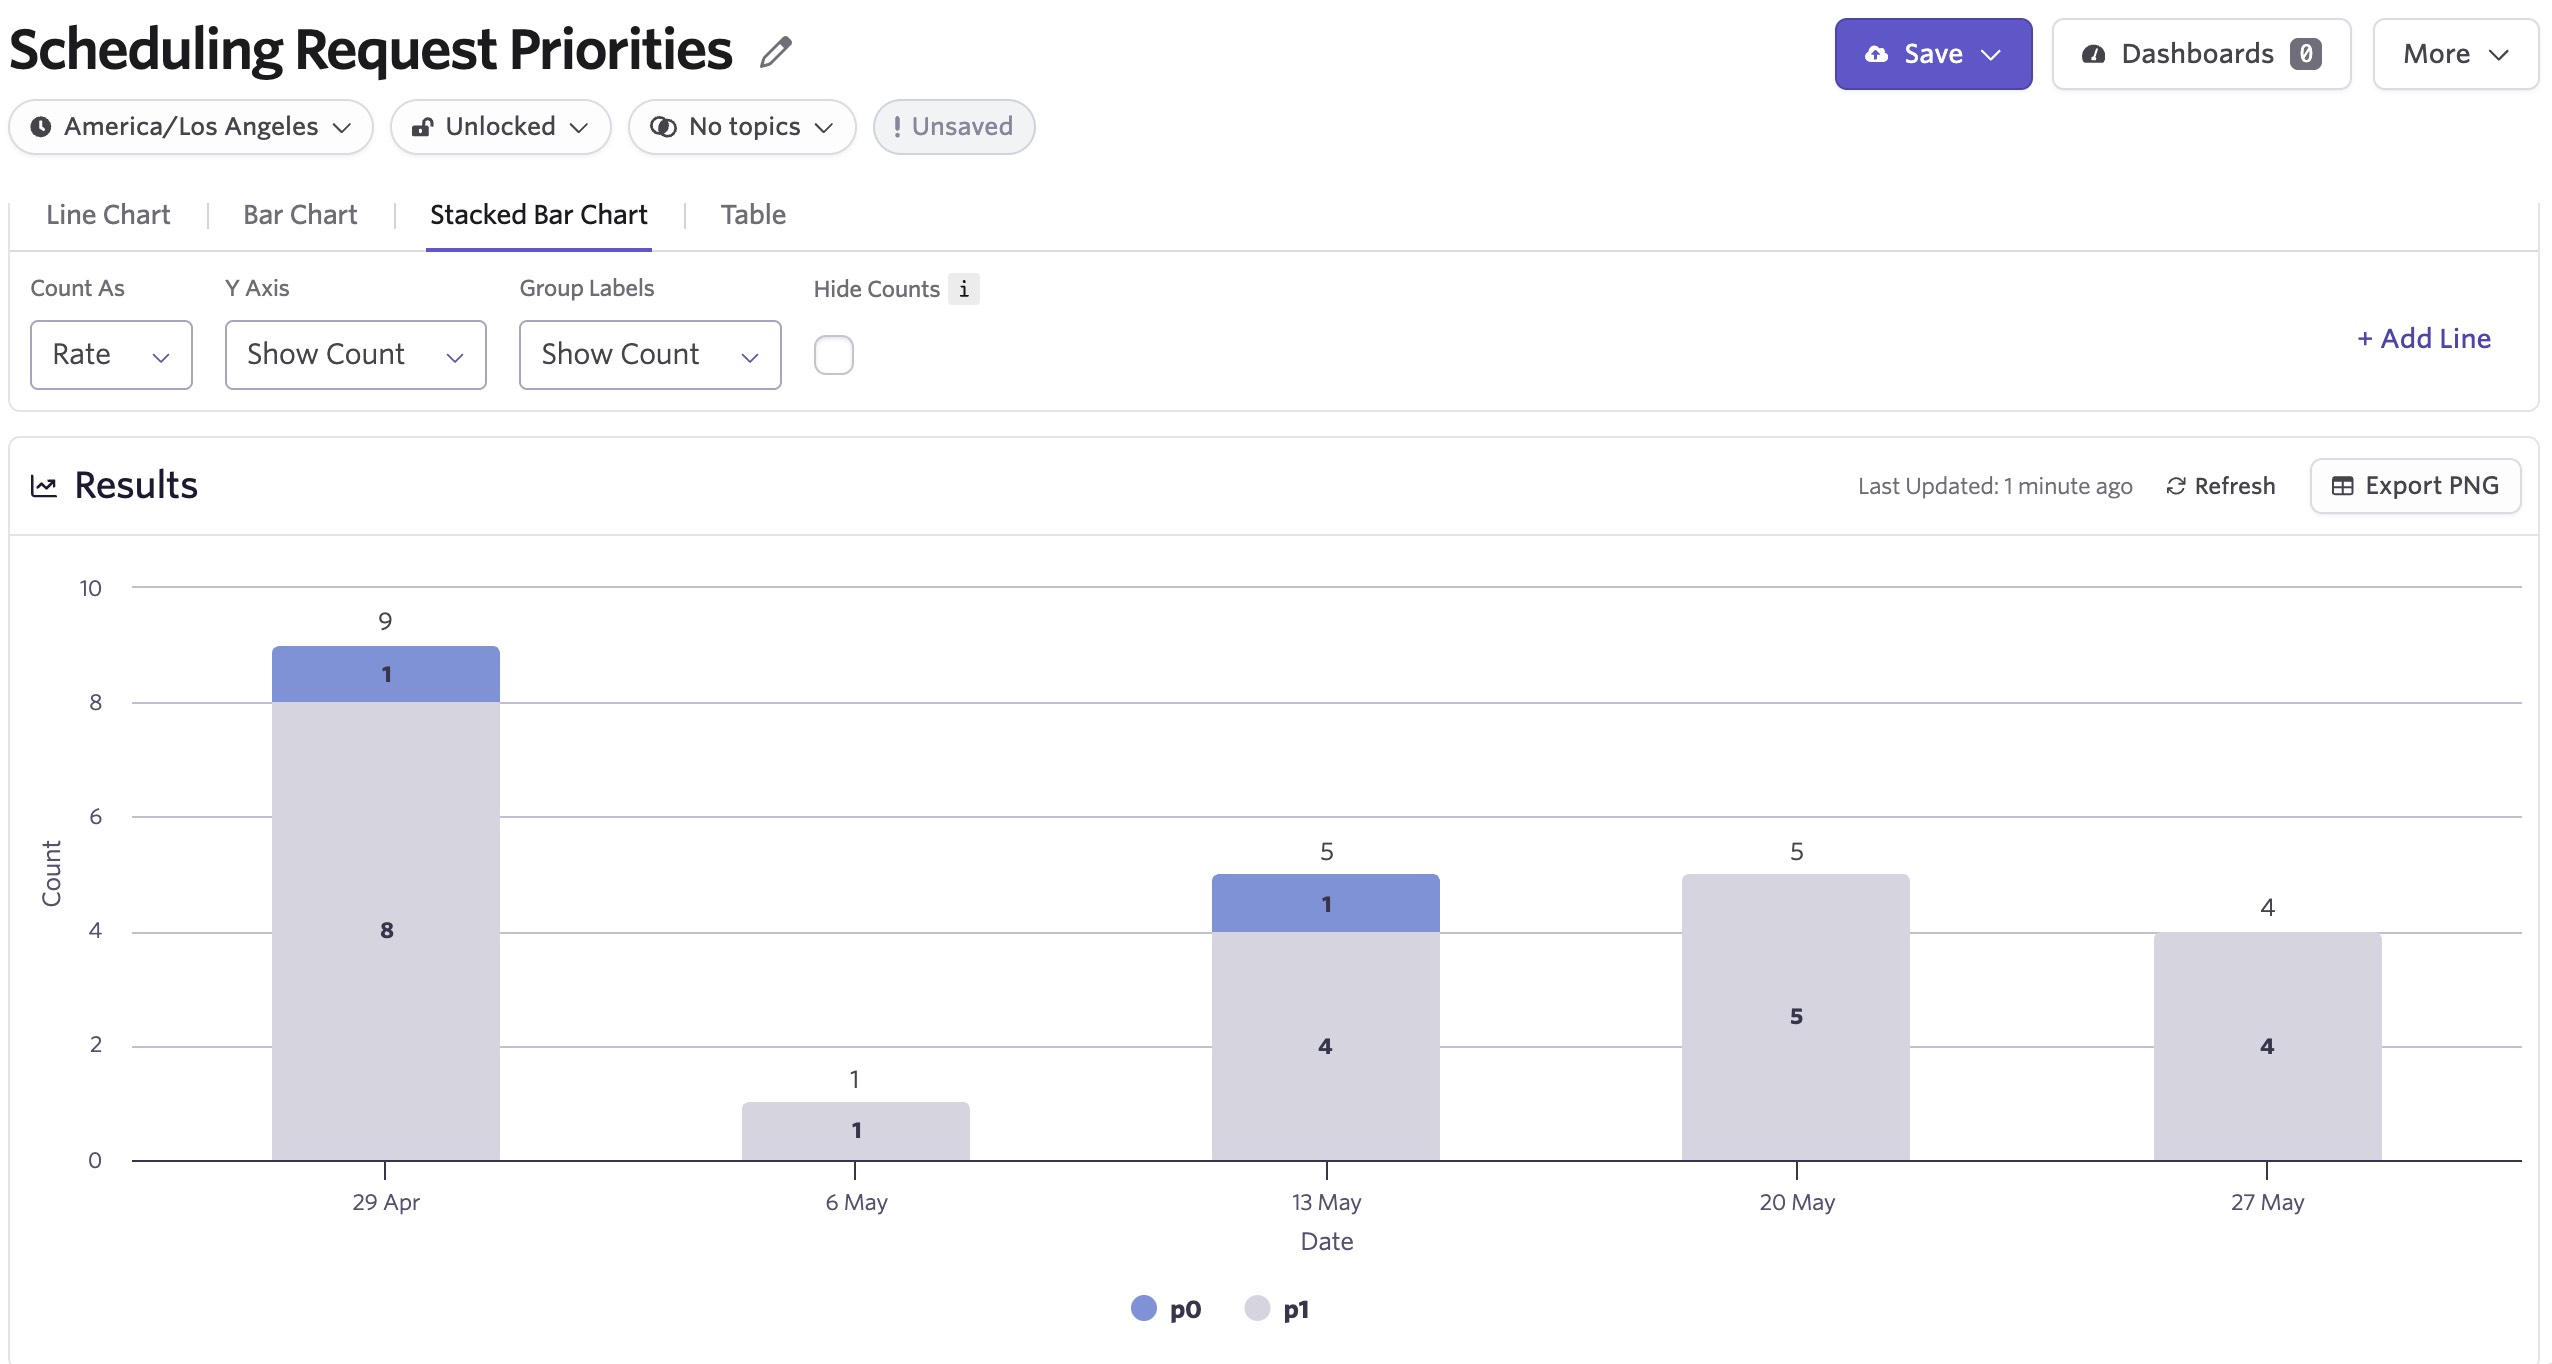Open the Count As Rate dropdown
This screenshot has width=2552, height=1364.
click(x=111, y=355)
